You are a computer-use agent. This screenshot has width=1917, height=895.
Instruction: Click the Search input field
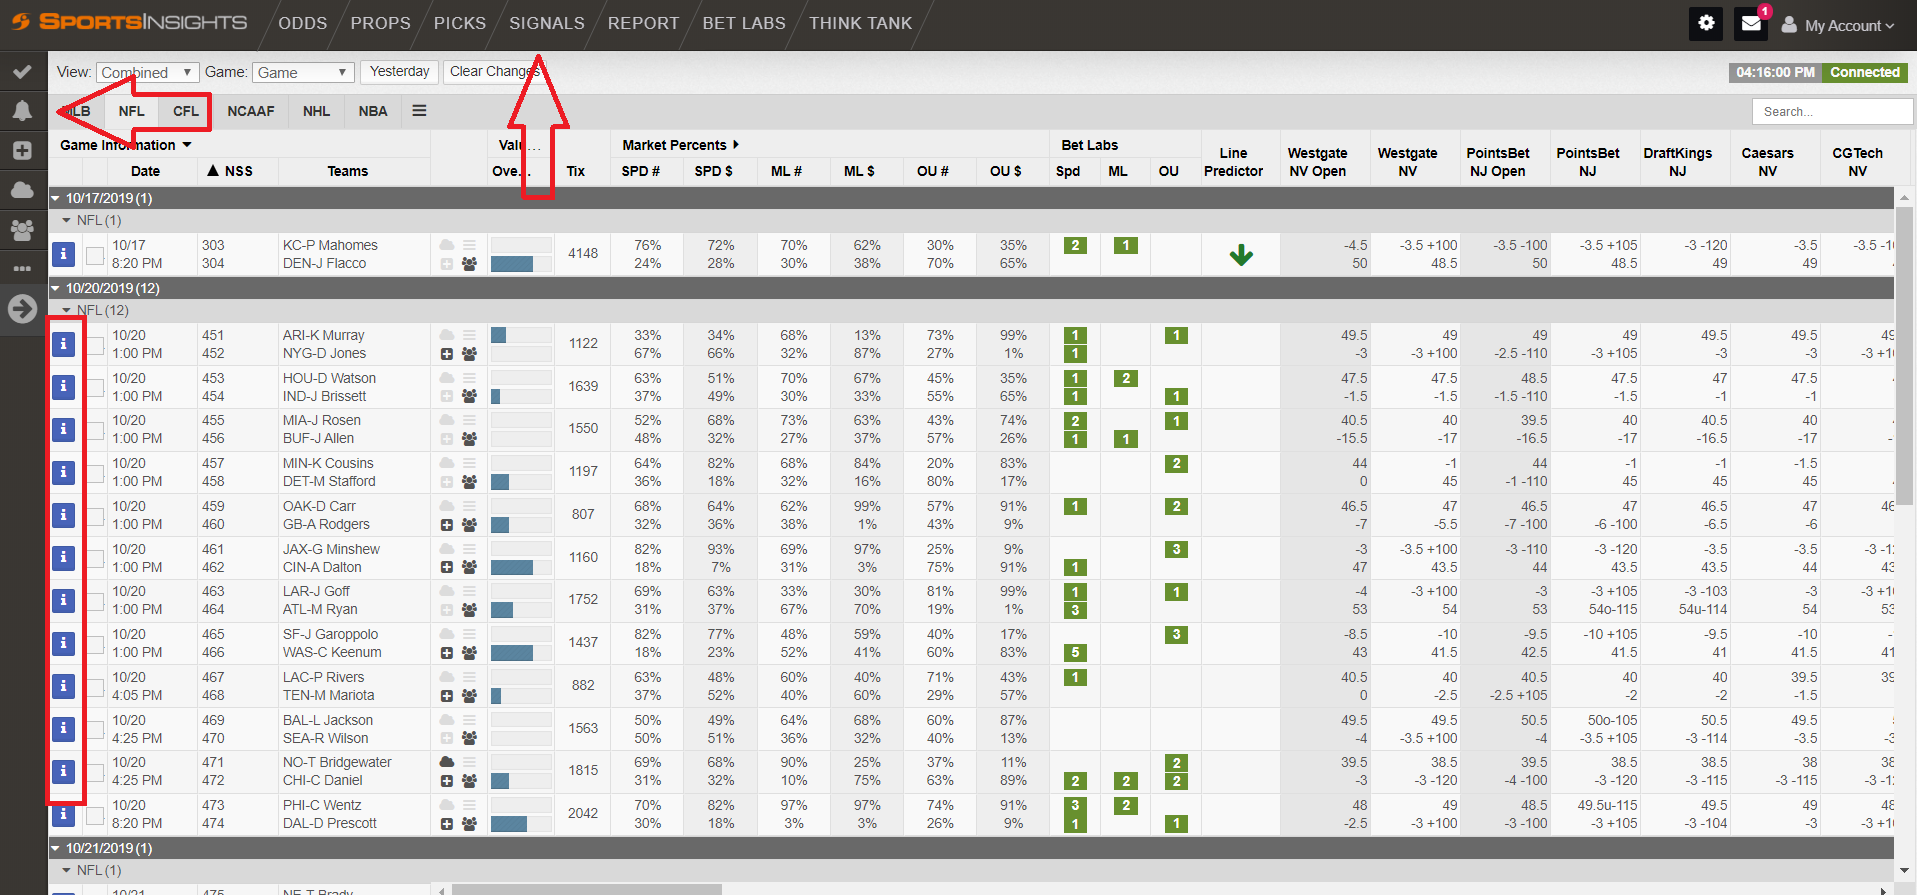tap(1831, 112)
